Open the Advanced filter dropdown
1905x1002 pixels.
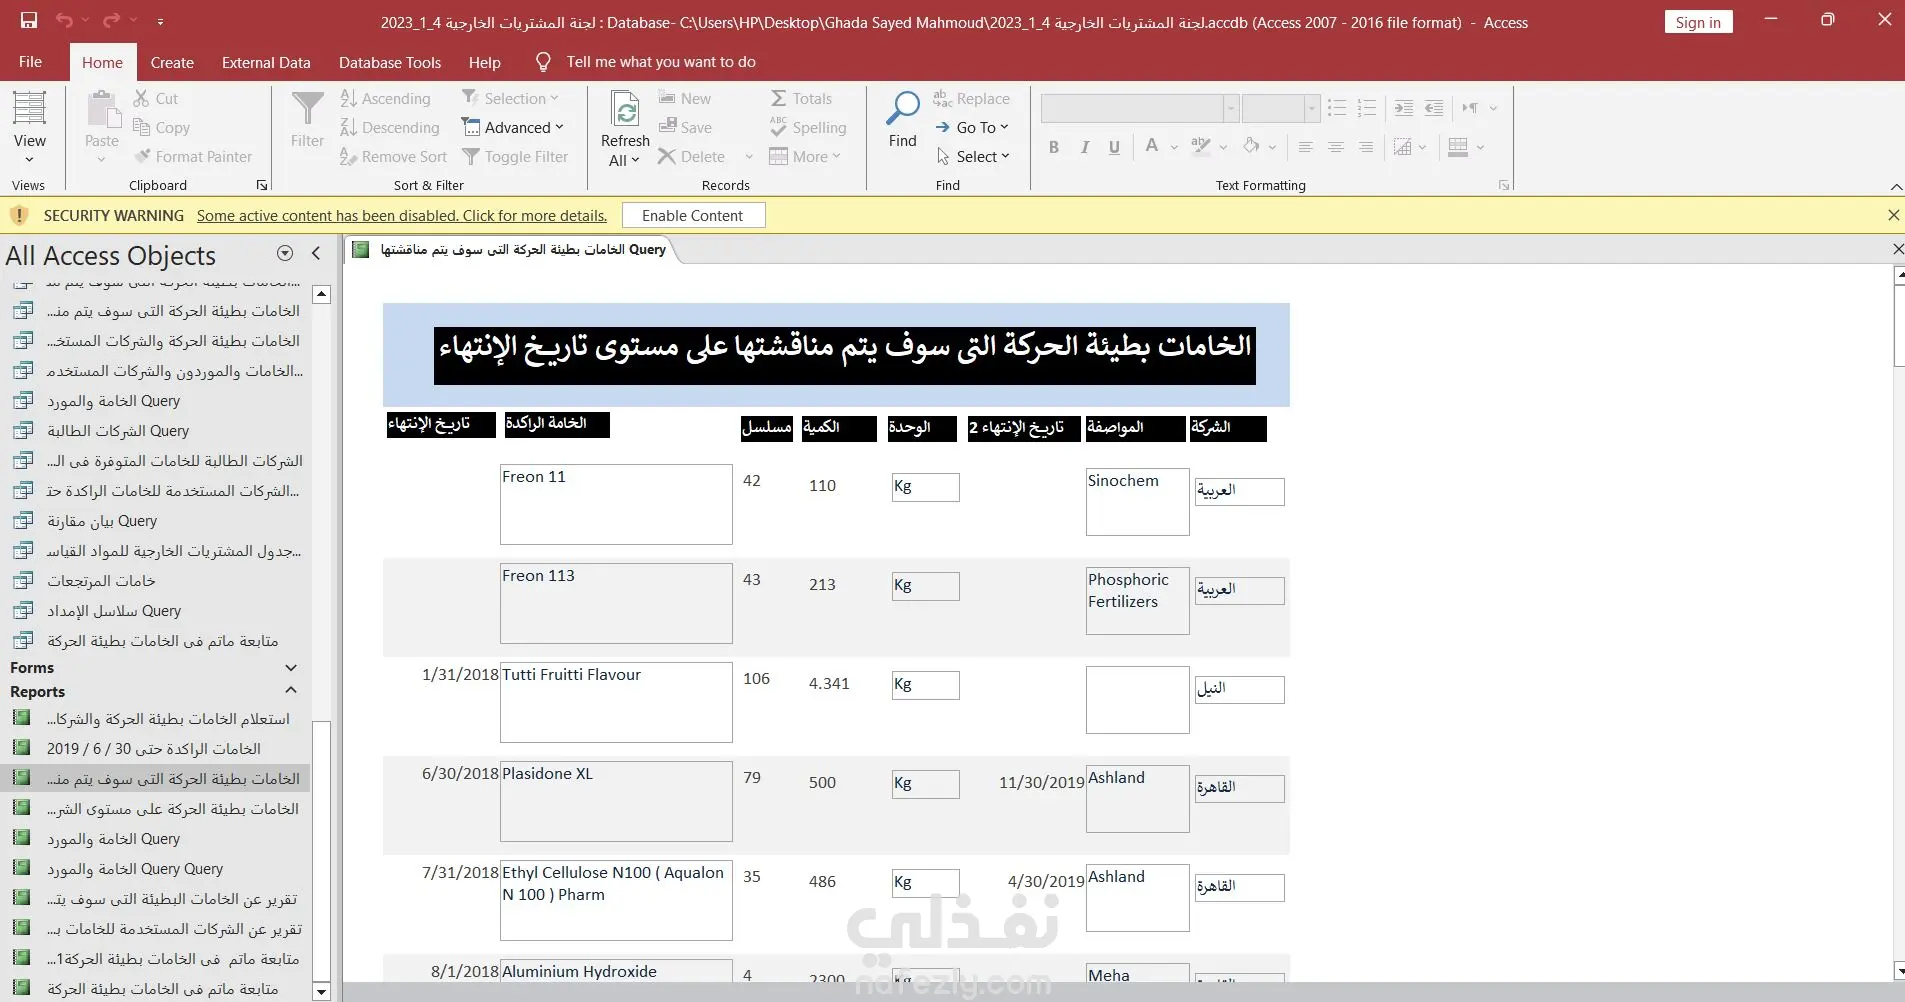click(x=513, y=127)
